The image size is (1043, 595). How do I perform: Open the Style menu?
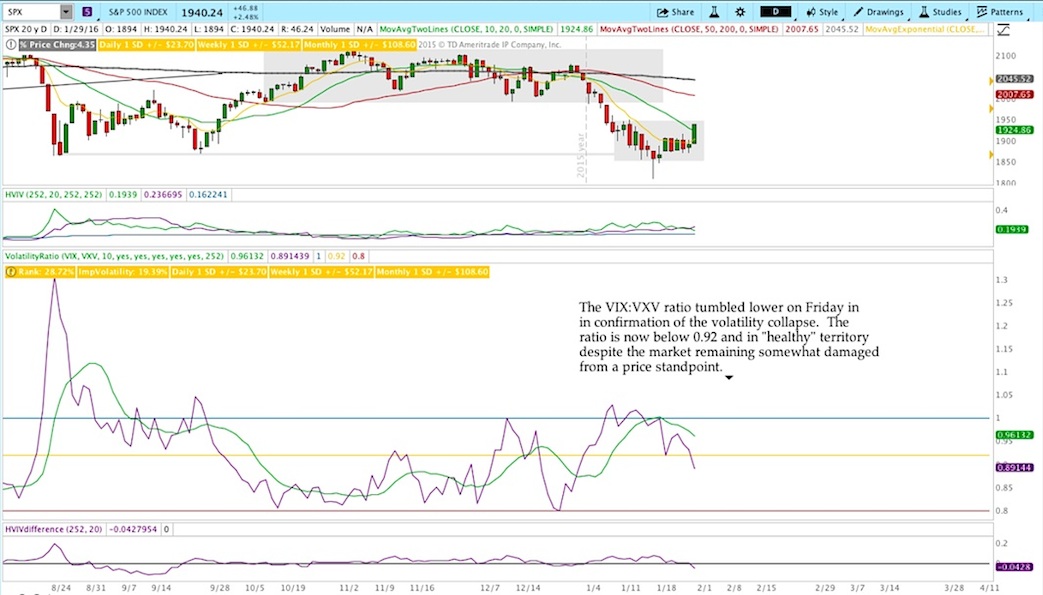(822, 12)
